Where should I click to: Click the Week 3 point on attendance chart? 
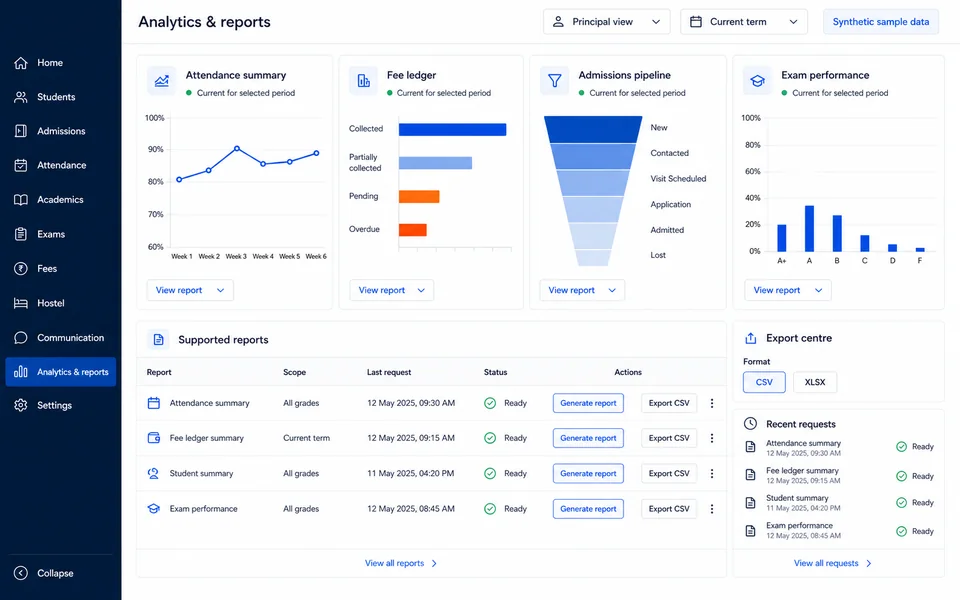[236, 149]
